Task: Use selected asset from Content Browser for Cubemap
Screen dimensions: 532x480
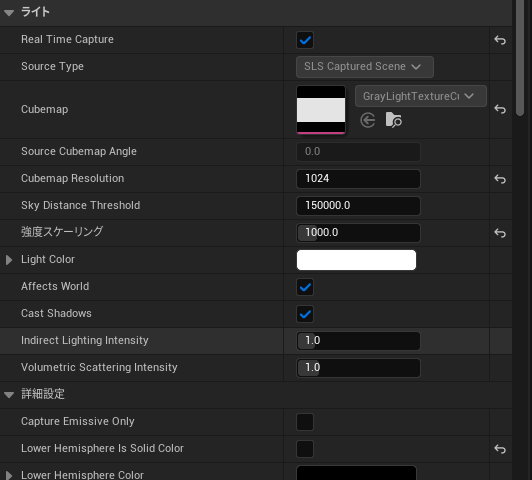Action: (x=368, y=120)
